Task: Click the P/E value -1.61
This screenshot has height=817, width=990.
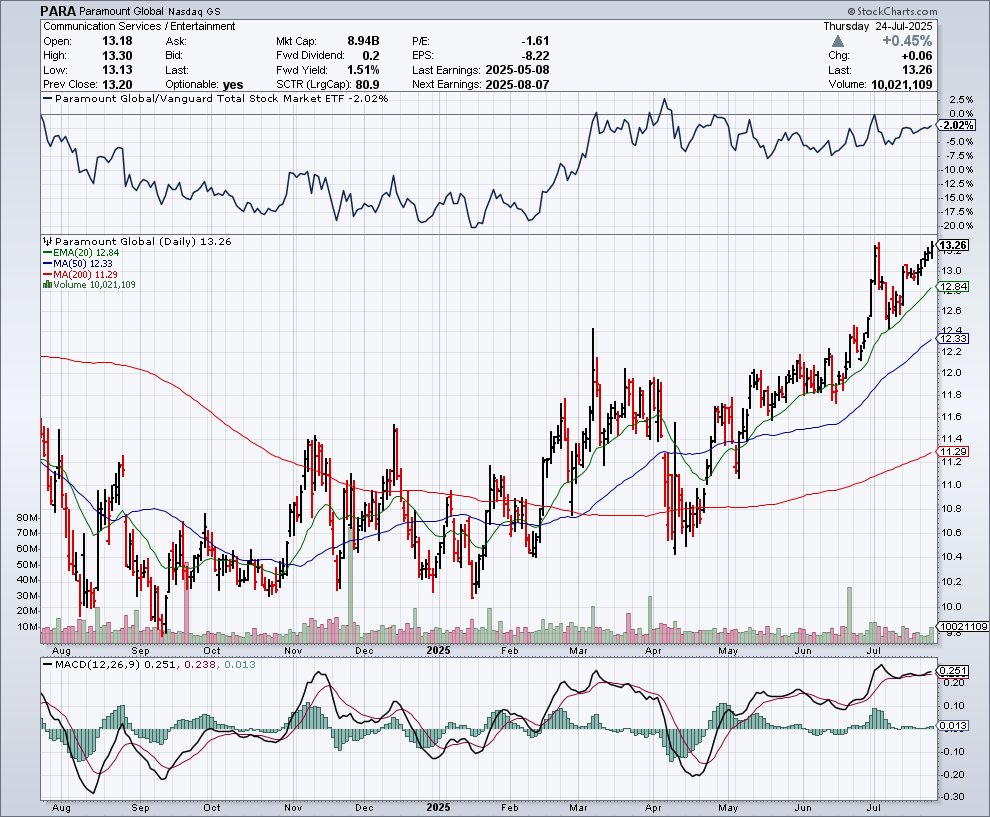Action: (535, 41)
